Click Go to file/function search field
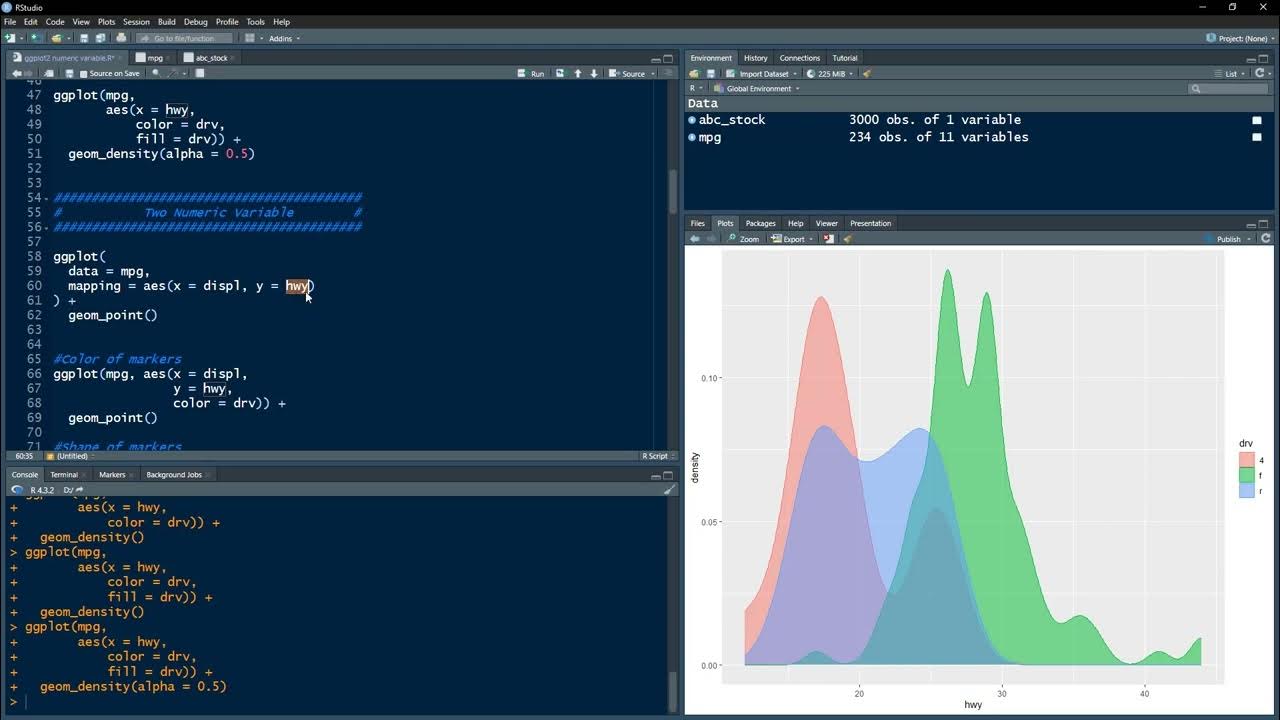 point(184,38)
